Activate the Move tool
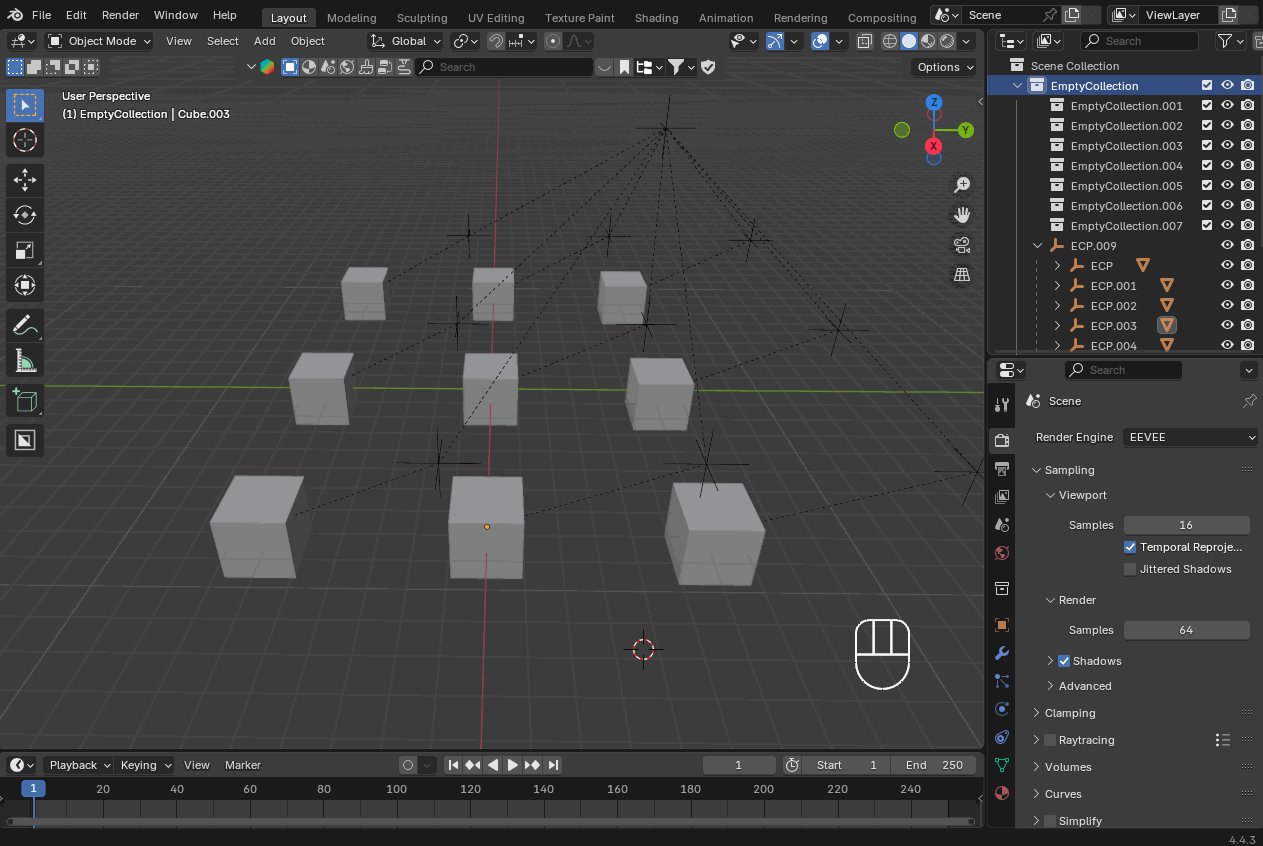Viewport: 1263px width, 846px height. (x=25, y=180)
